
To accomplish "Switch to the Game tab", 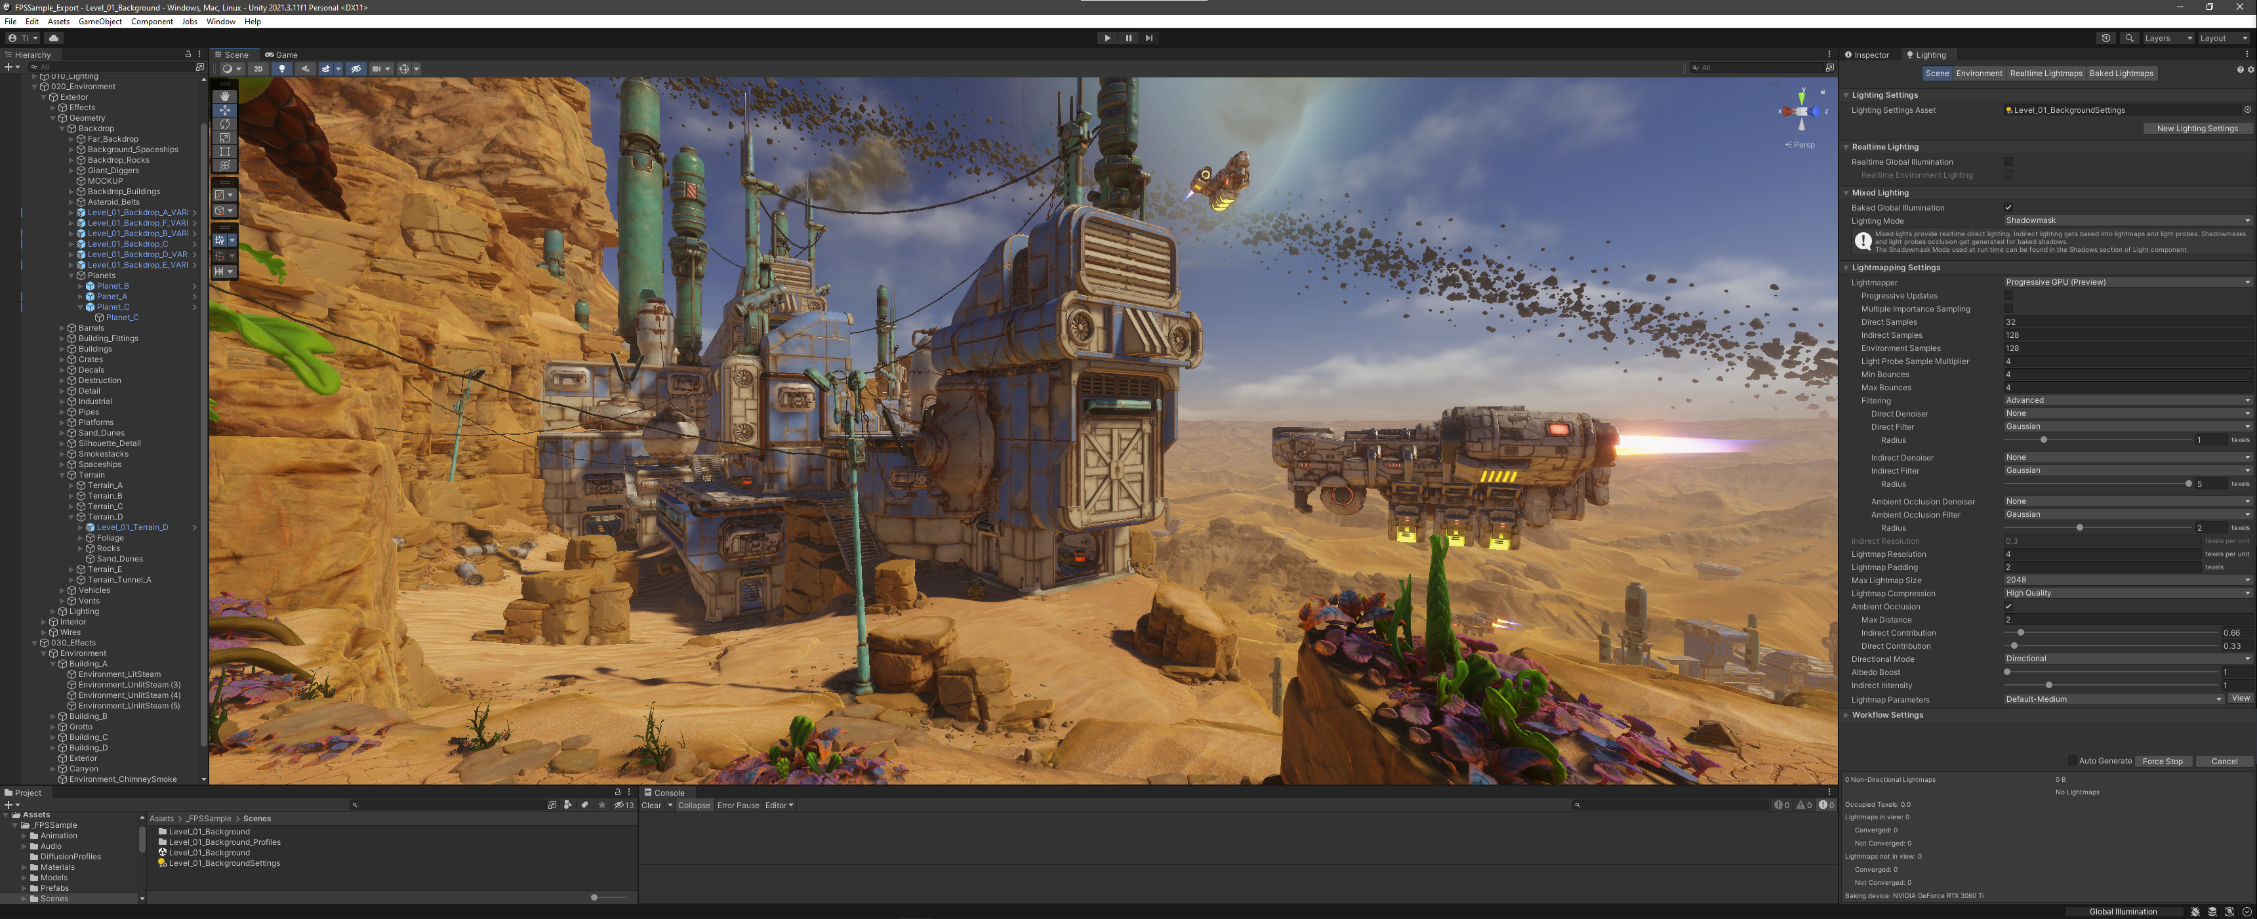I will [x=282, y=55].
